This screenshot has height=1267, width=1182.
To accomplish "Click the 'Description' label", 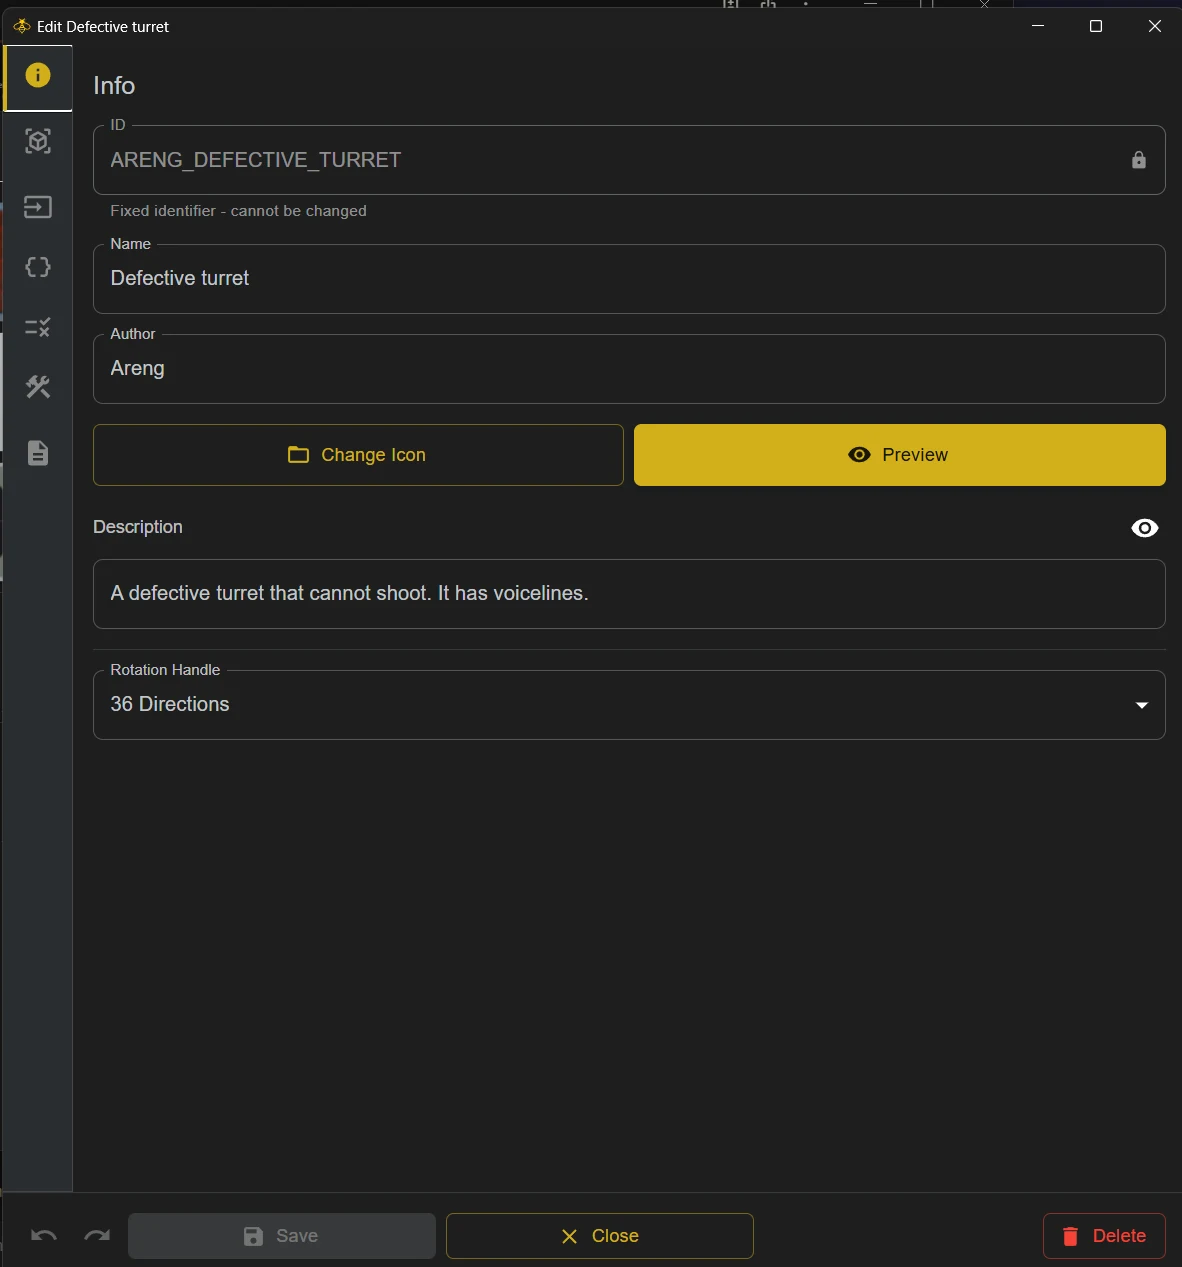I will tap(138, 527).
